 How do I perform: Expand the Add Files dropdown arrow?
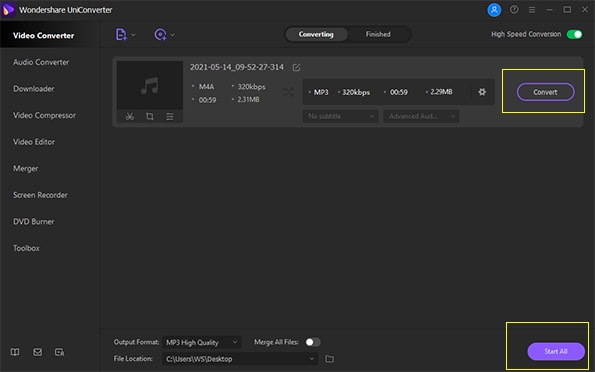coord(133,35)
